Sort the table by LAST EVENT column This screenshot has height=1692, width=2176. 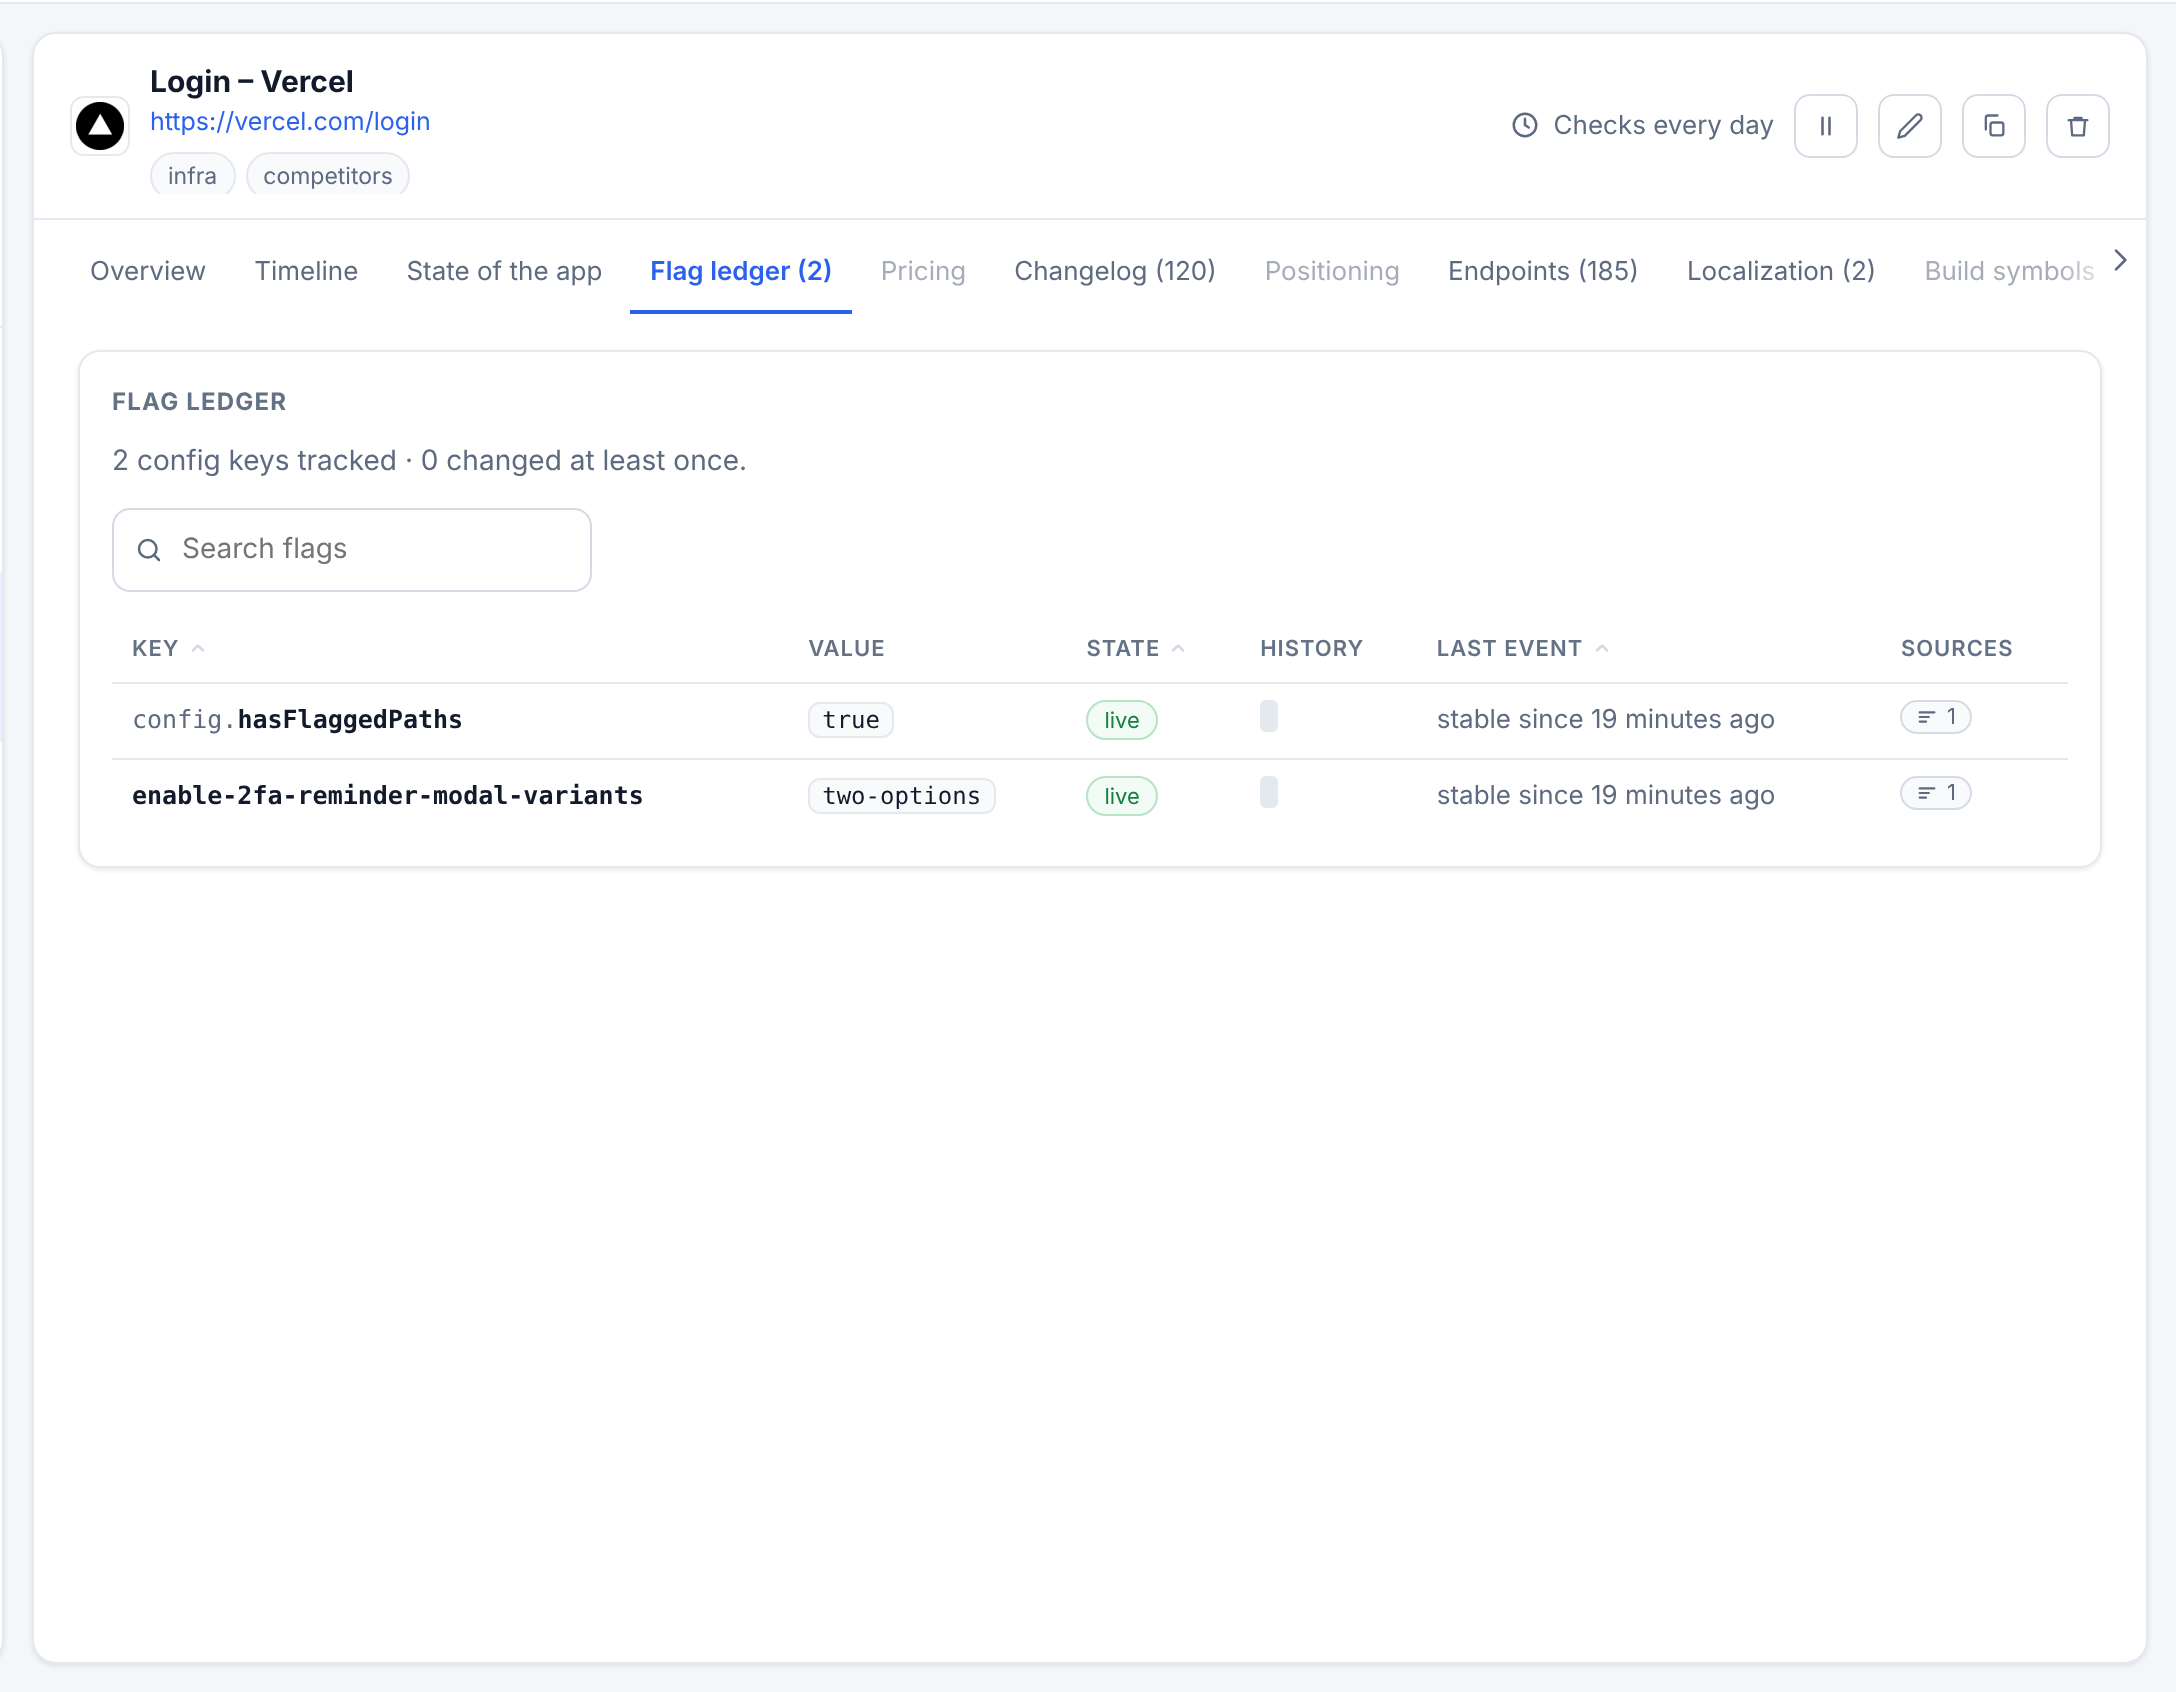coord(1522,648)
